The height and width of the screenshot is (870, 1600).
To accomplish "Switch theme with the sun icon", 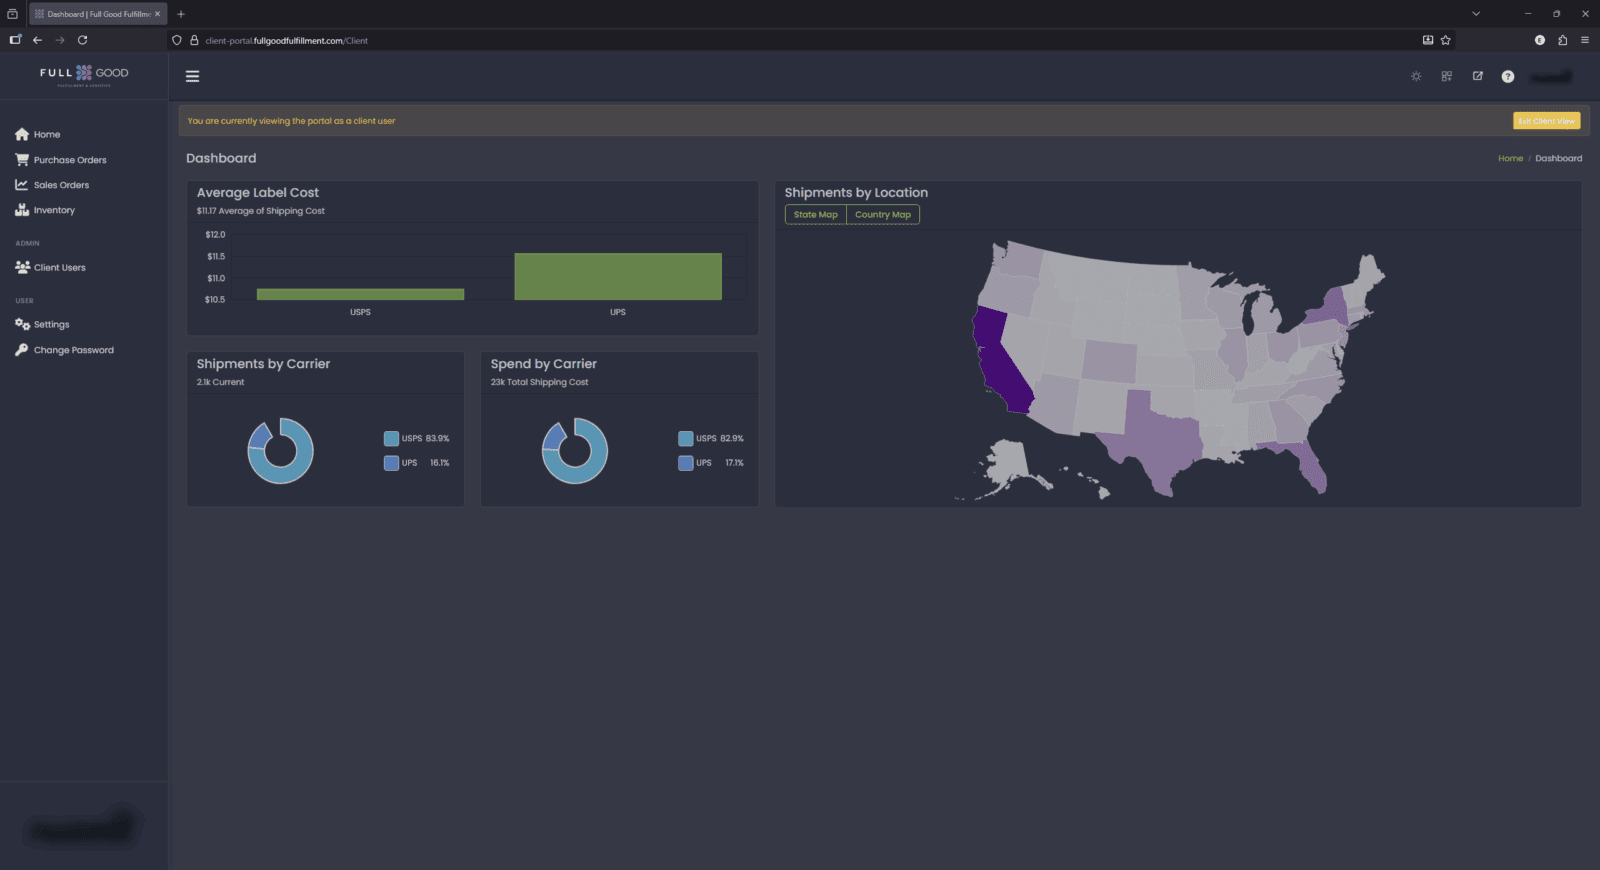I will (1416, 76).
